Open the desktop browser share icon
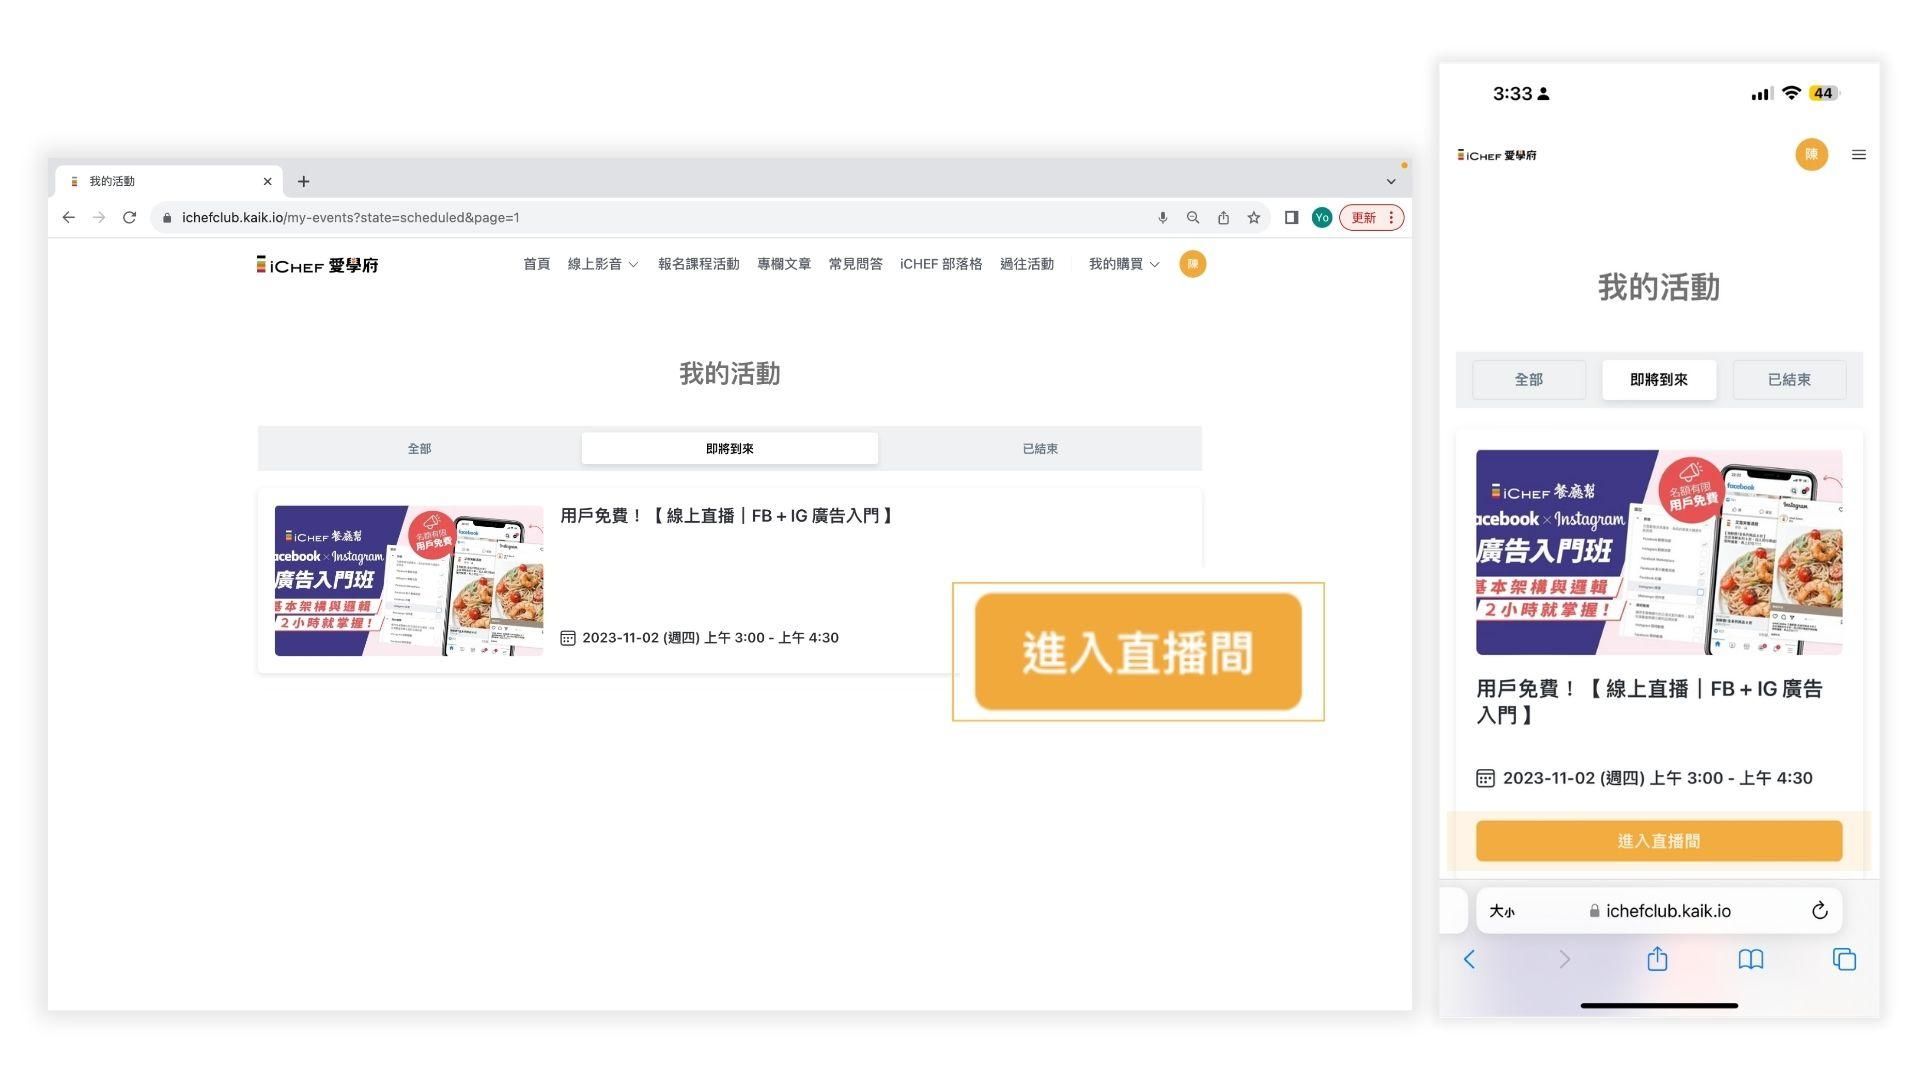Screen dimensions: 1920x1080 [x=1223, y=217]
